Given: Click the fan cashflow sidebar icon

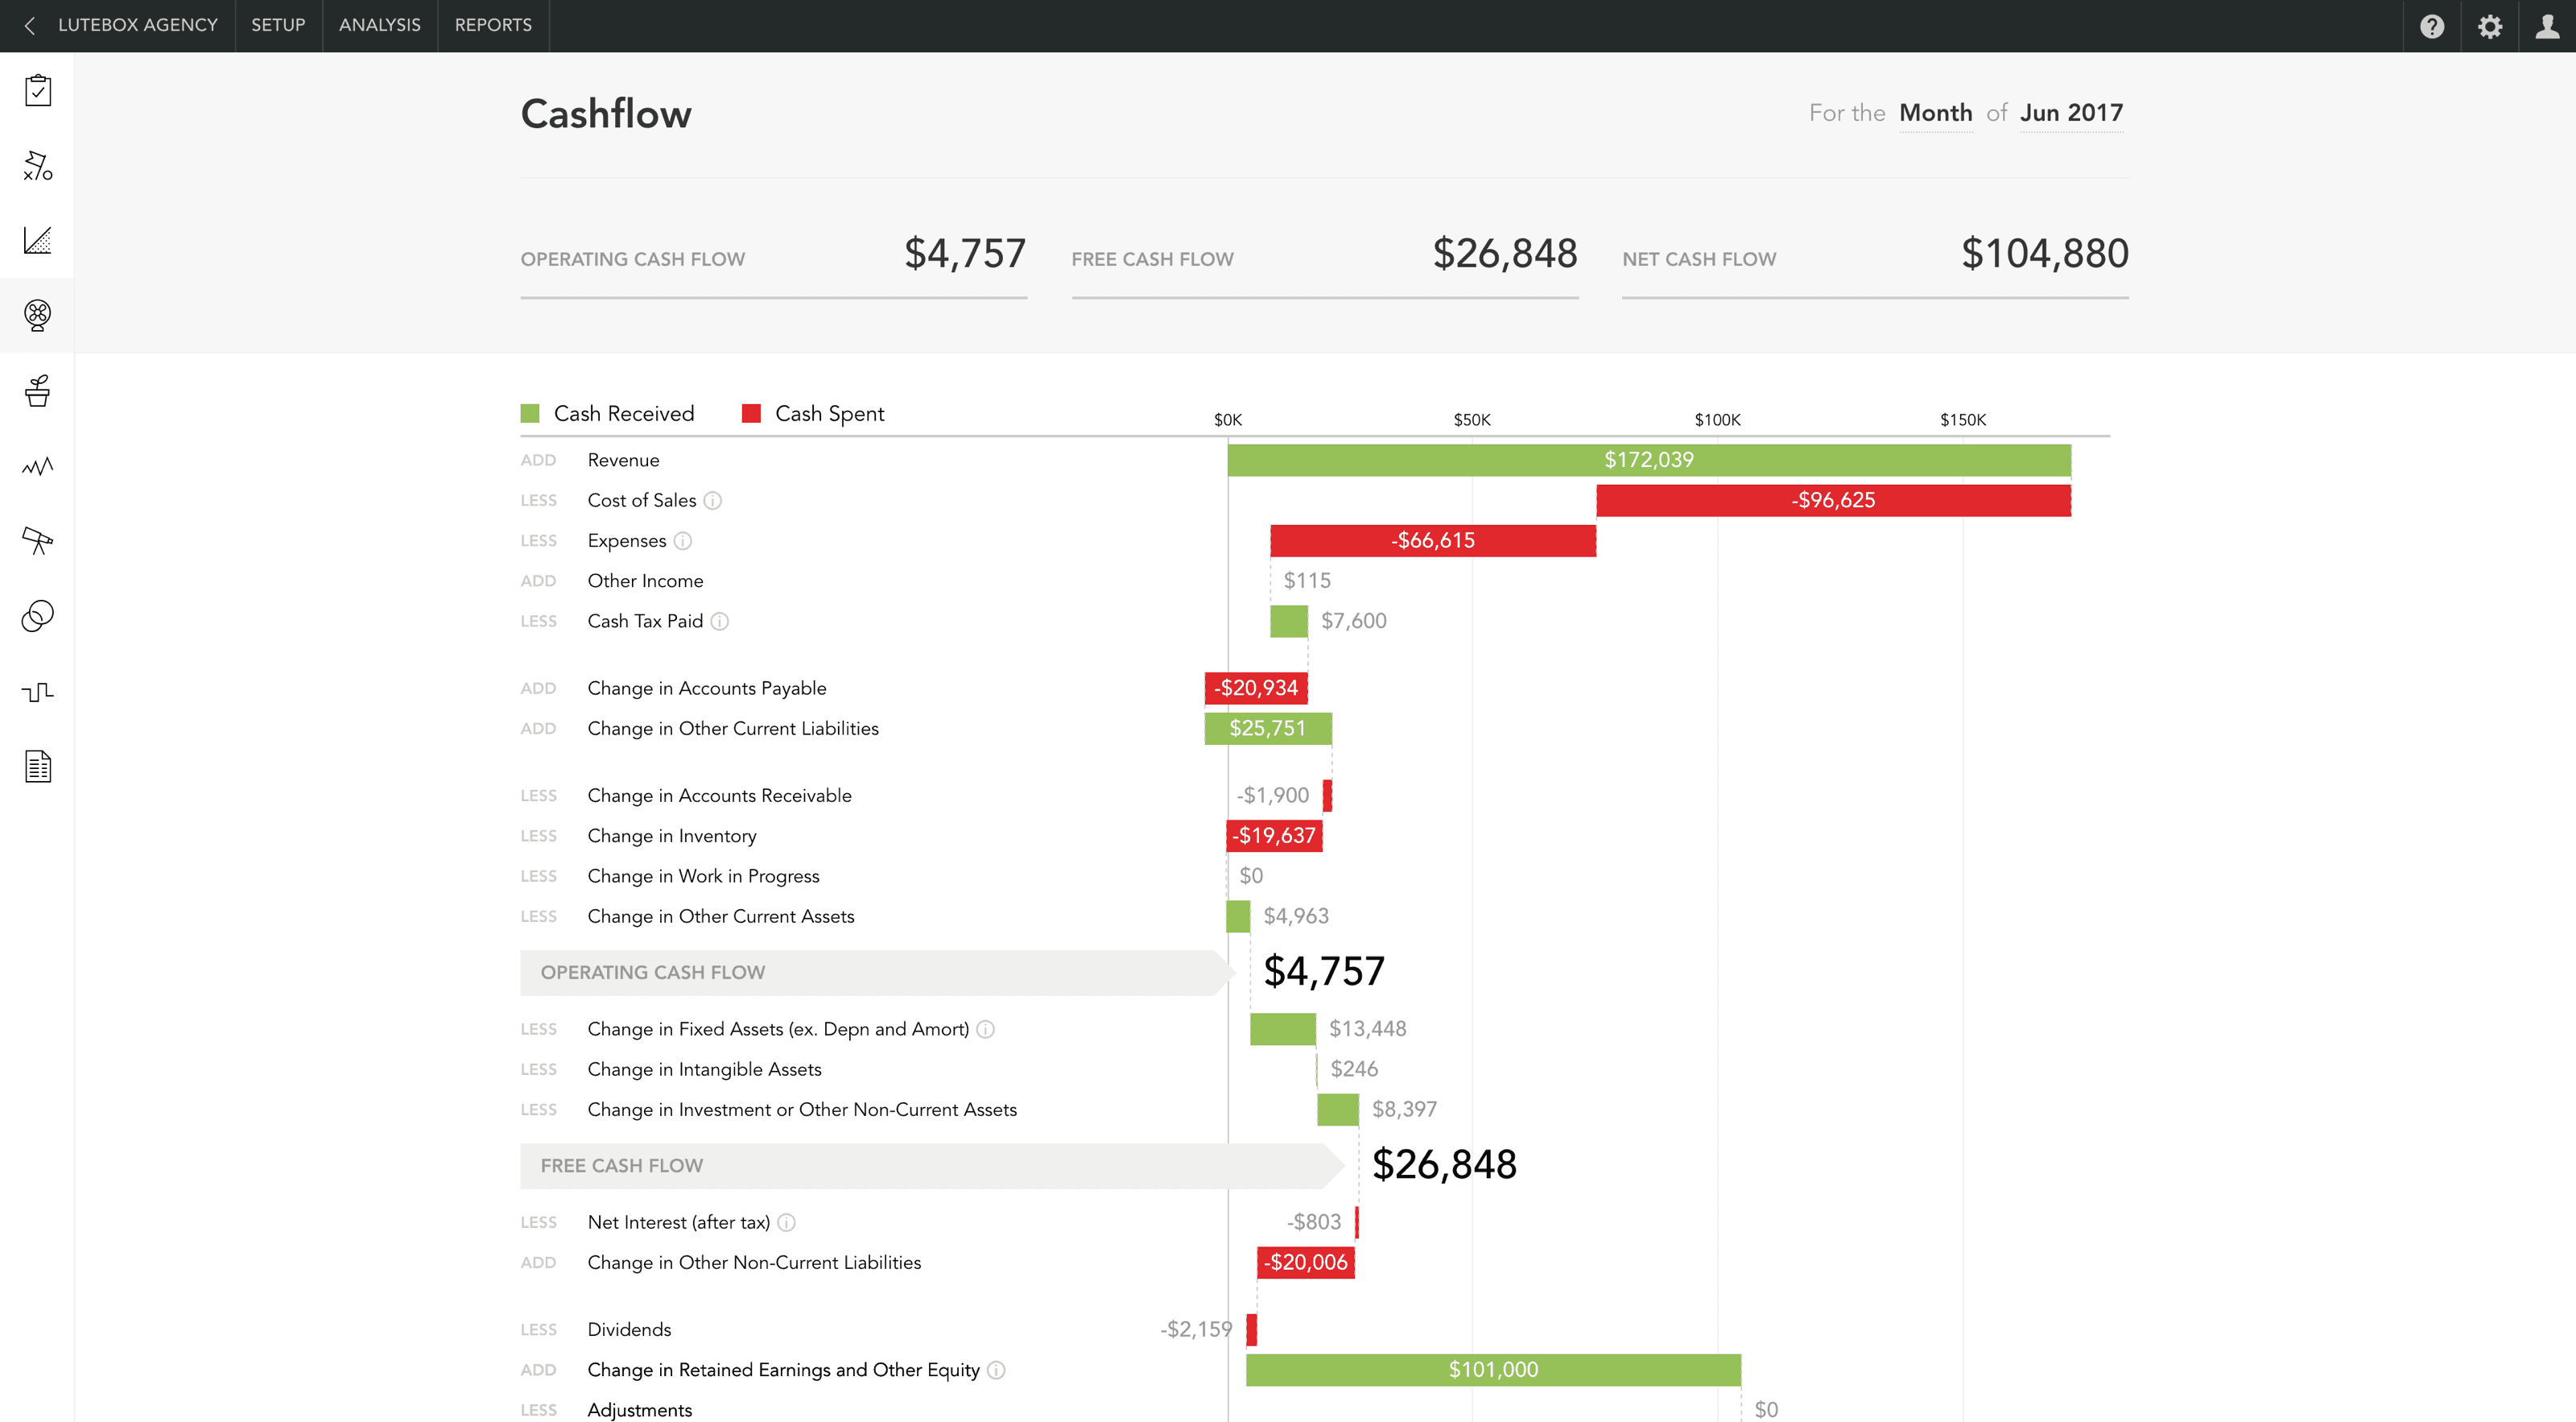Looking at the screenshot, I should click(x=37, y=315).
